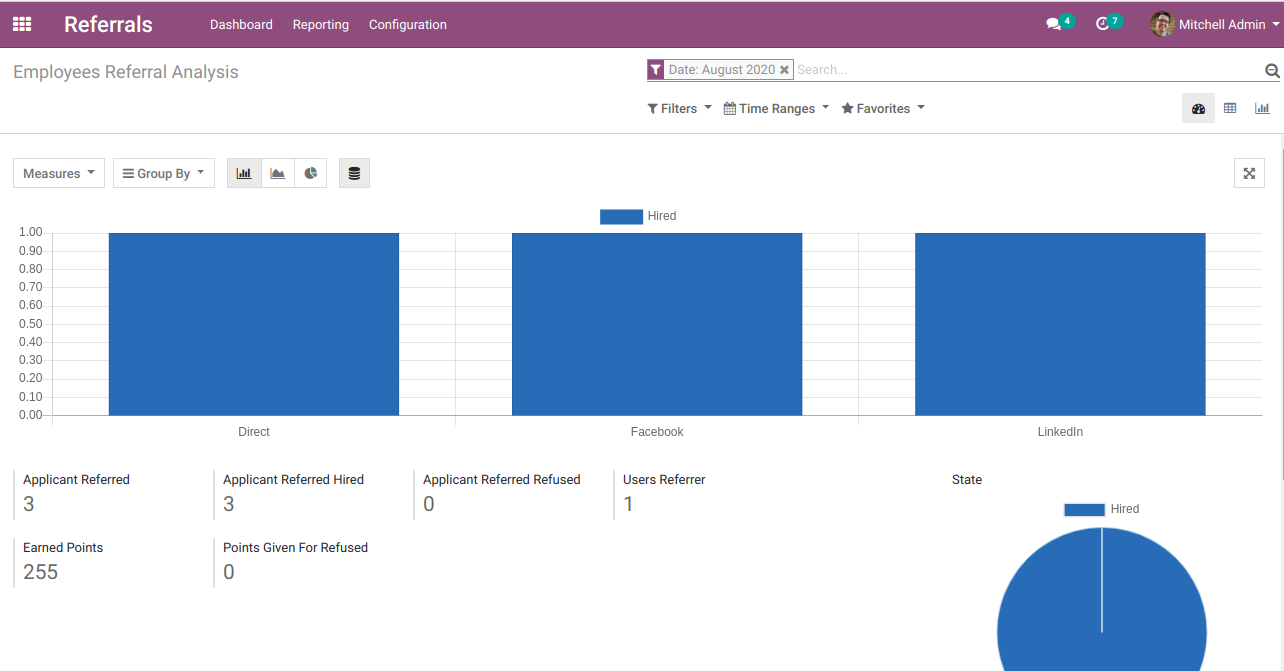
Task: Switch to graph view
Action: 1262,108
